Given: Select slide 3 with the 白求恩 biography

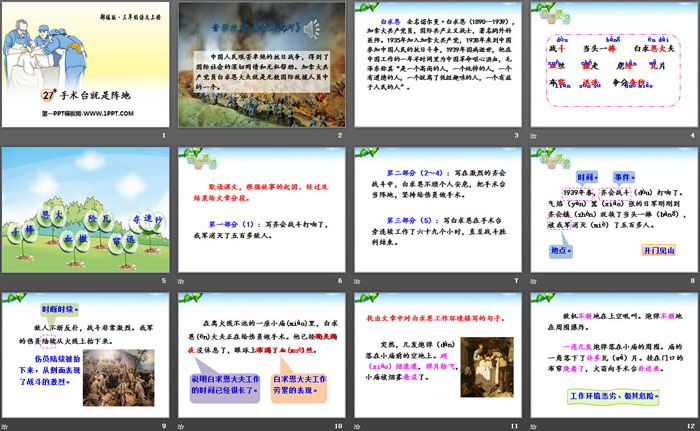Looking at the screenshot, I should pyautogui.click(x=438, y=65).
